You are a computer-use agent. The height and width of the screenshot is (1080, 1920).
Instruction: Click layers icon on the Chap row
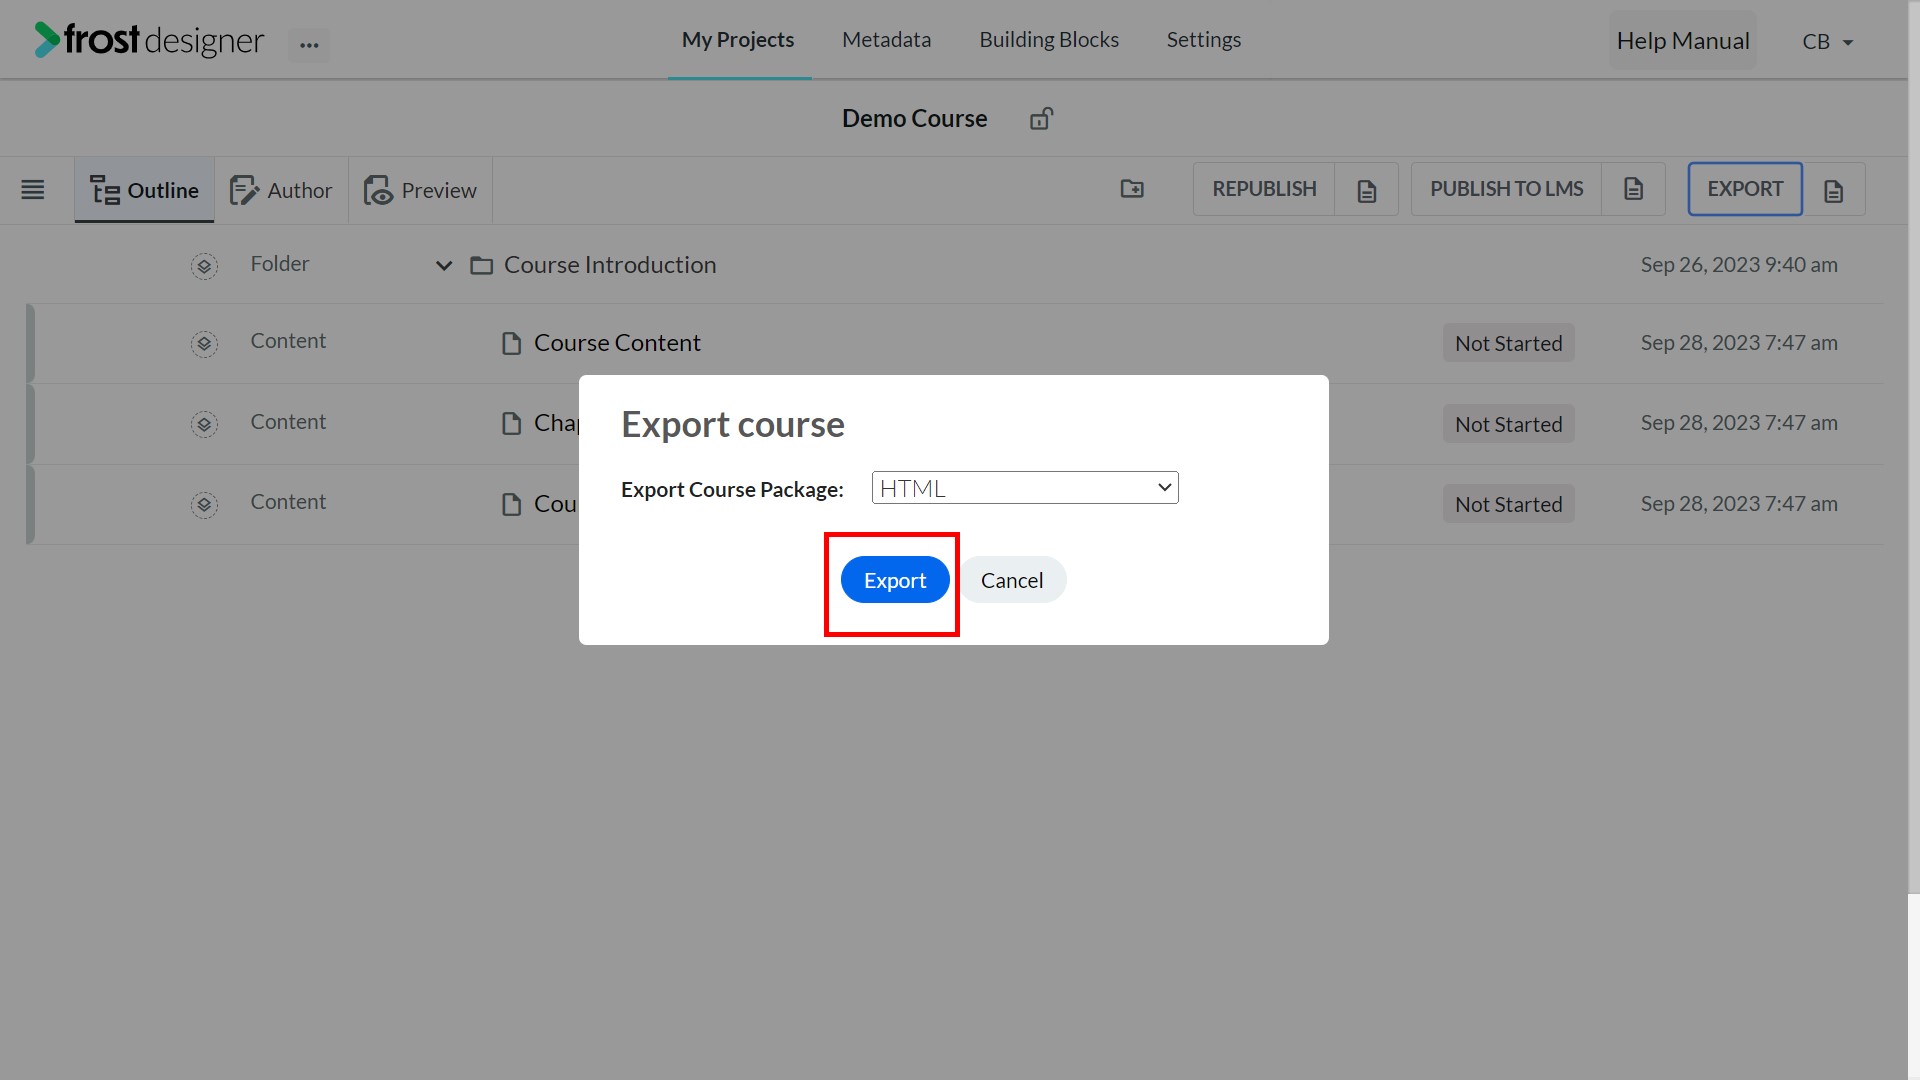(x=204, y=424)
